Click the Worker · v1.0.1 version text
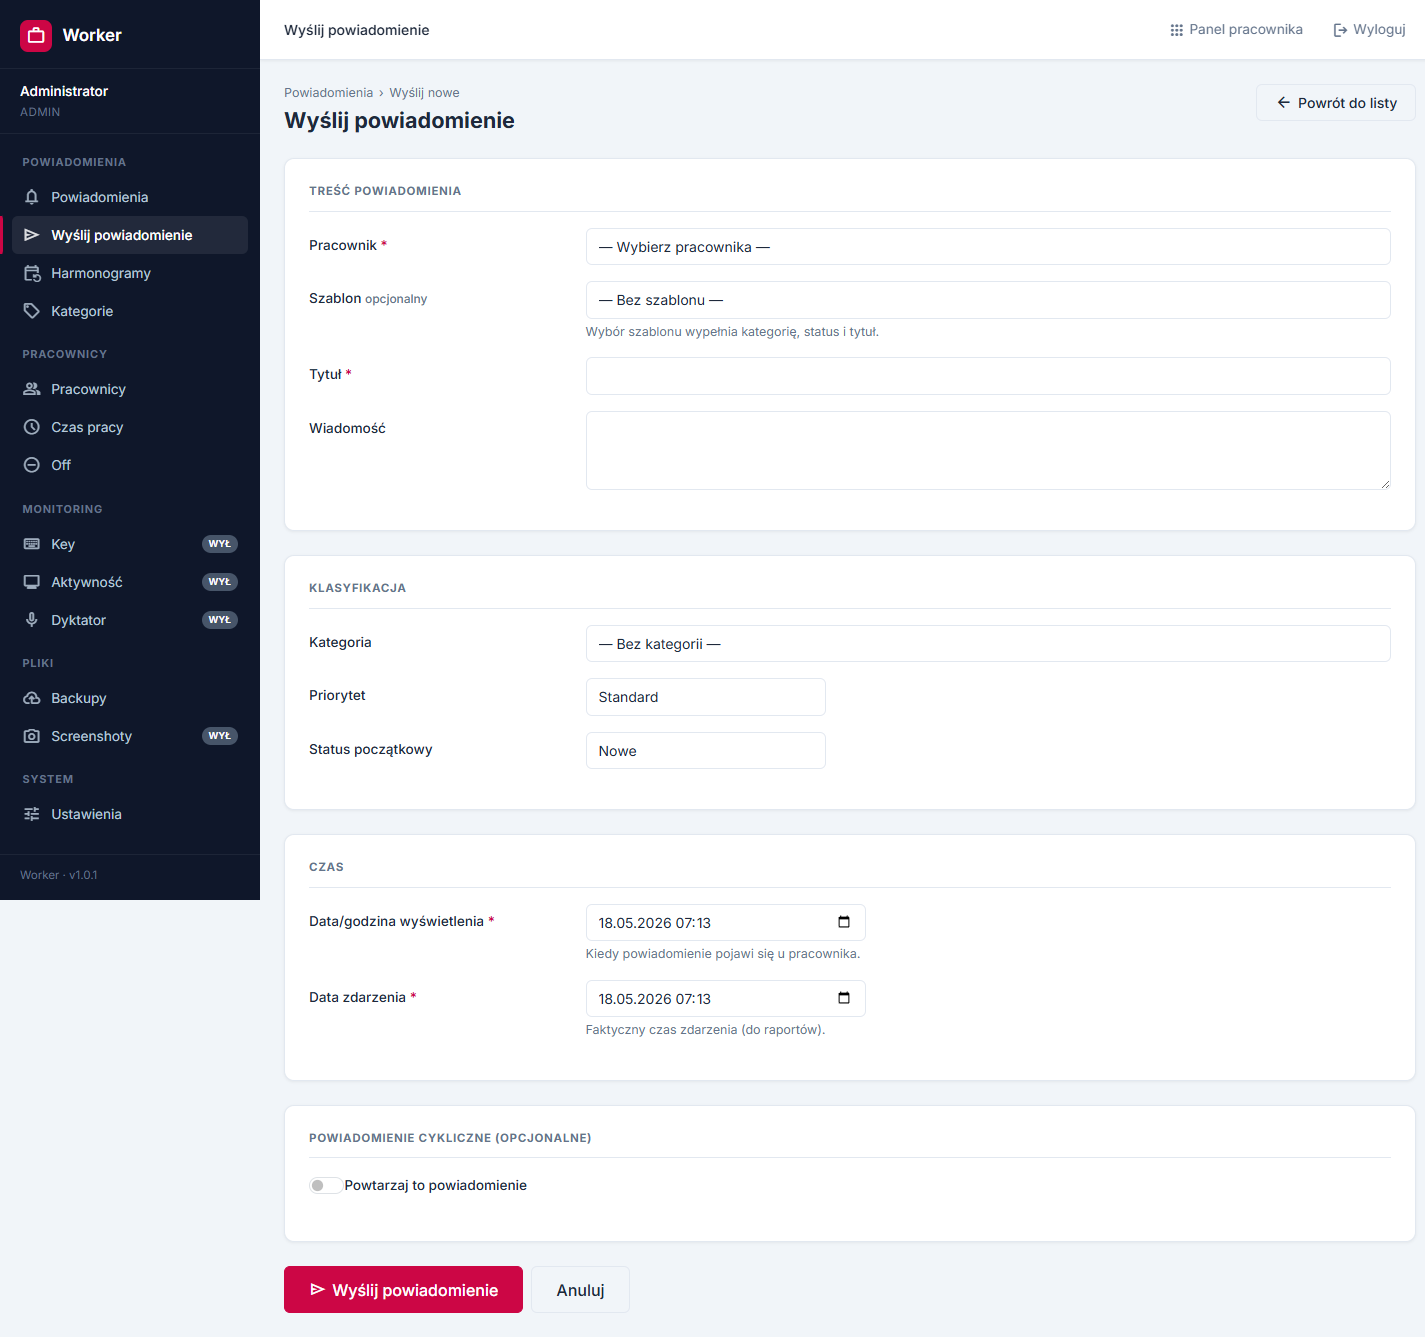The height and width of the screenshot is (1337, 1425). coord(59,875)
